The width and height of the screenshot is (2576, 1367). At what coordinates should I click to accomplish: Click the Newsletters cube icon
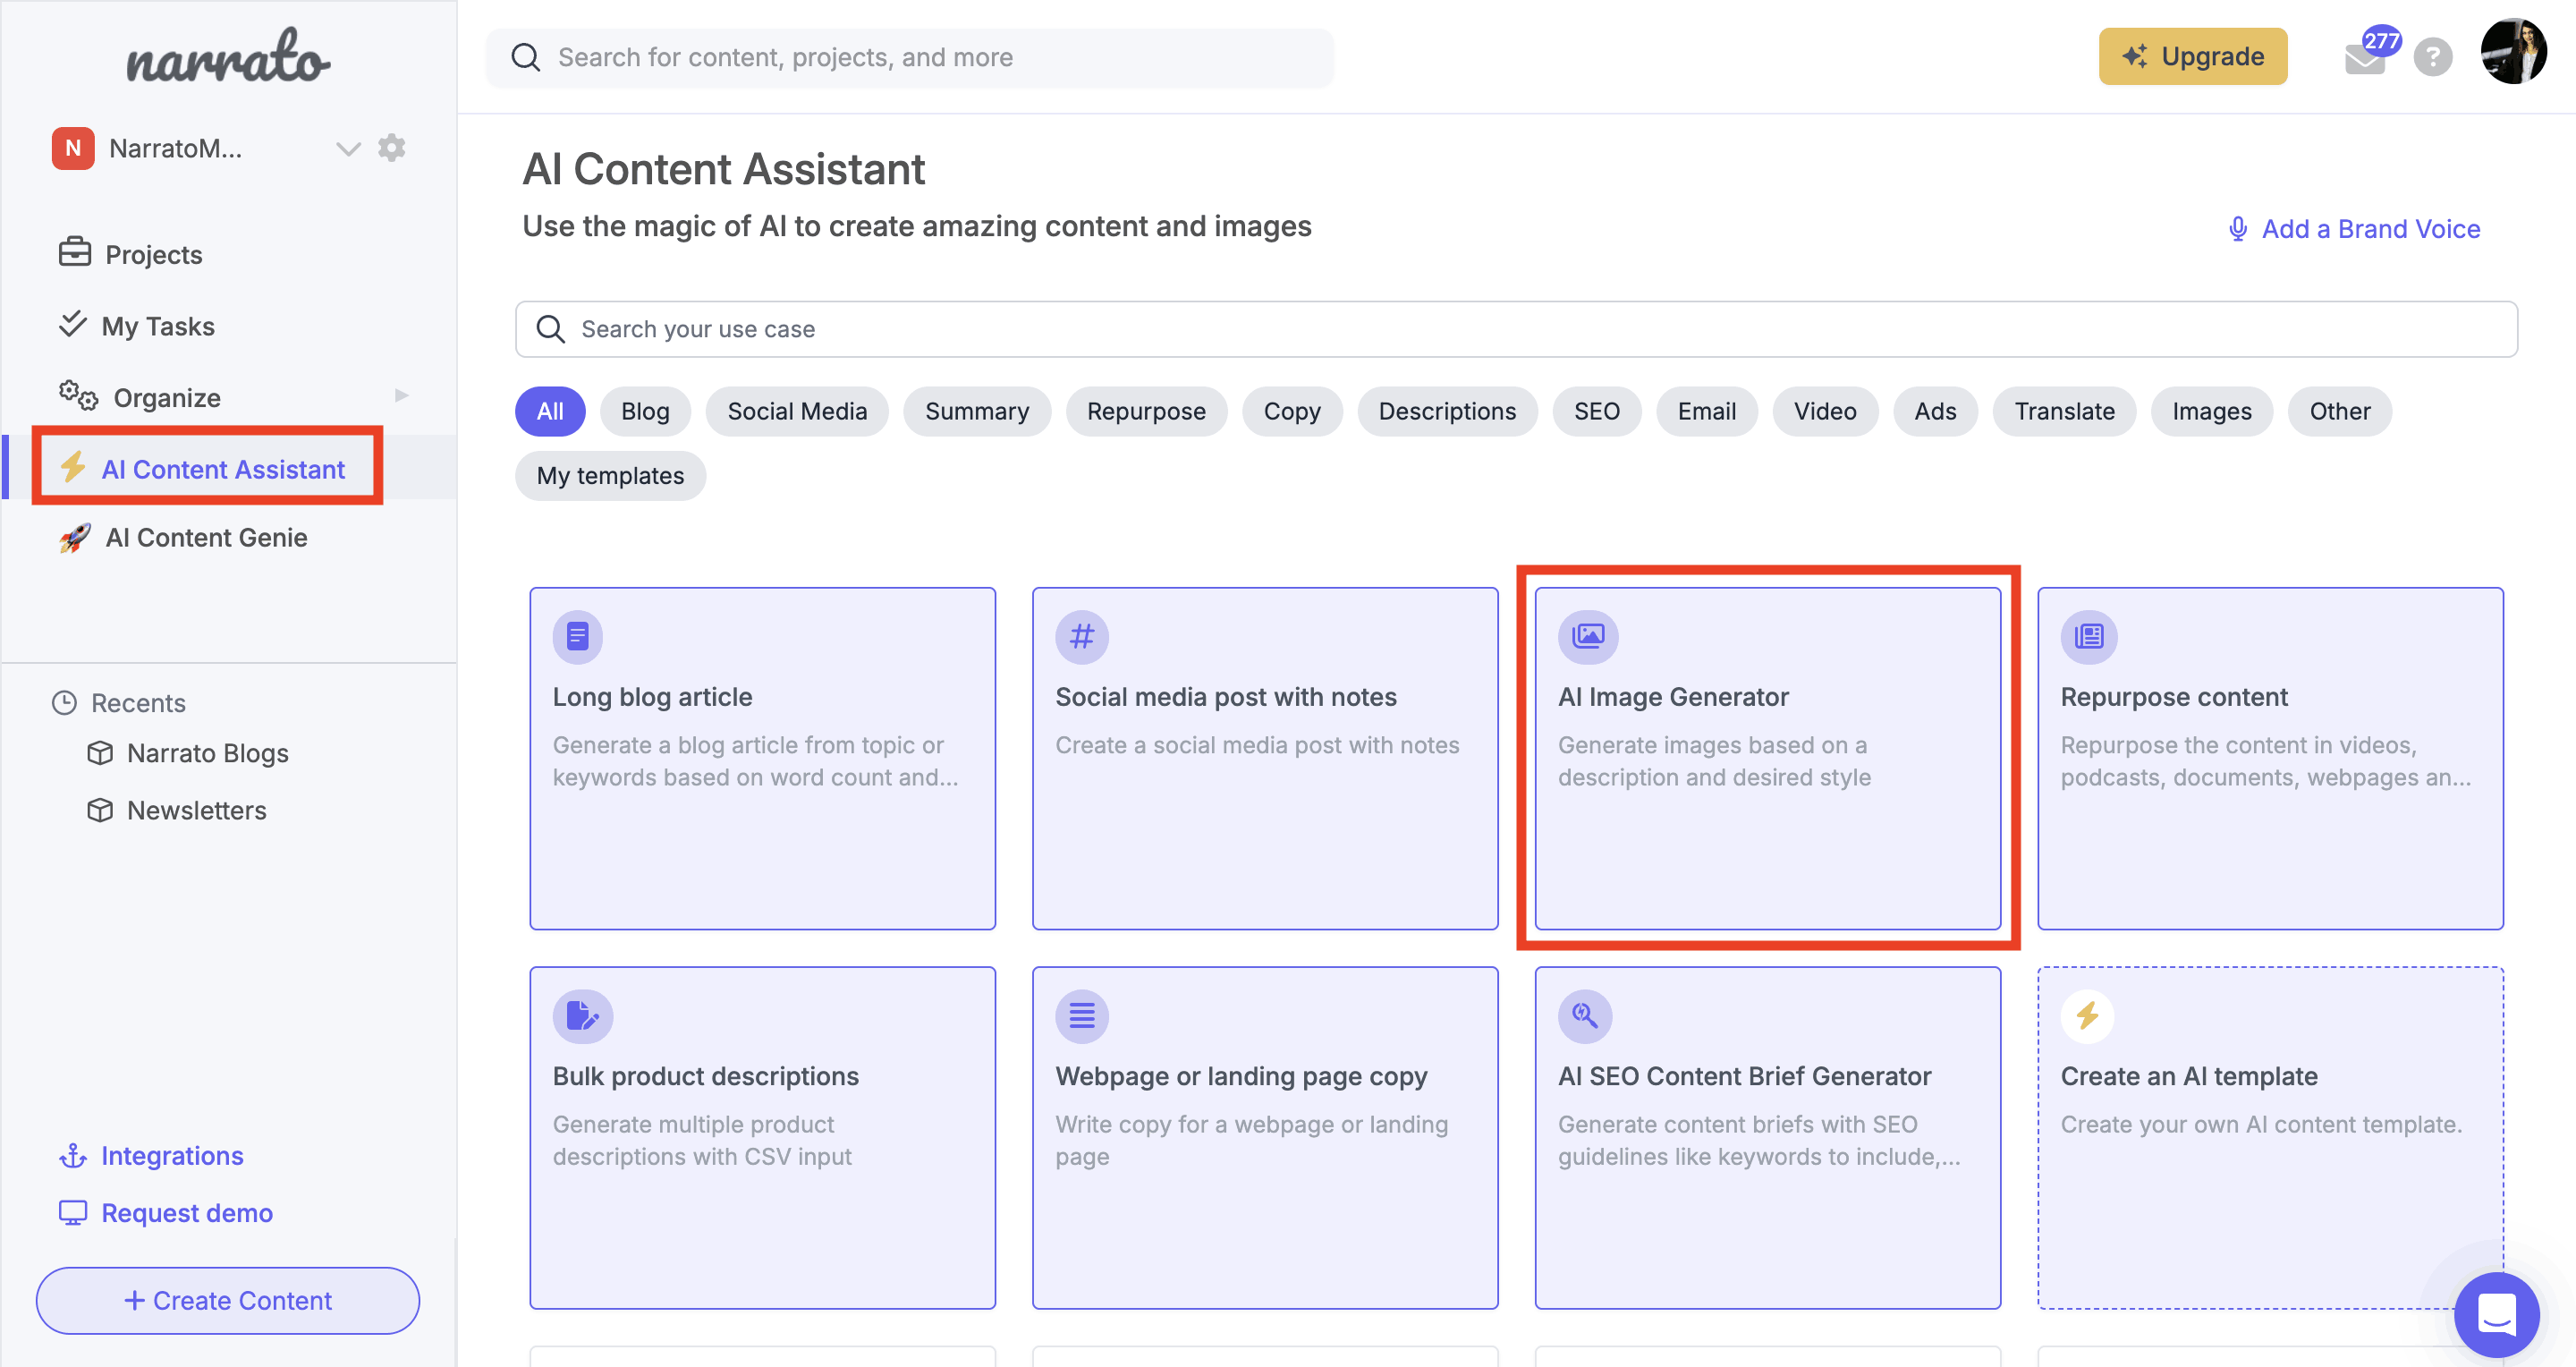(x=100, y=810)
